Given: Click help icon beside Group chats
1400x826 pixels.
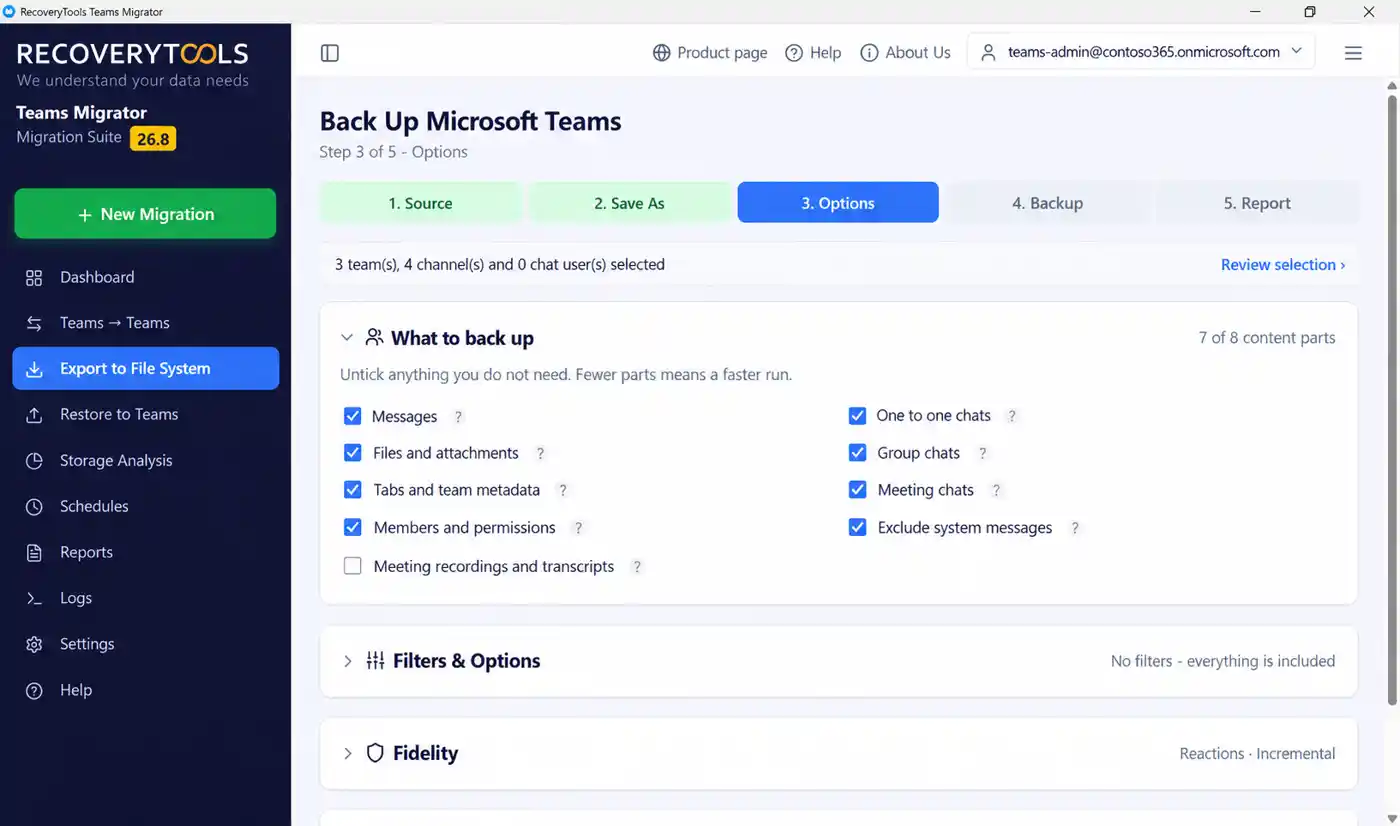Looking at the screenshot, I should pos(983,453).
